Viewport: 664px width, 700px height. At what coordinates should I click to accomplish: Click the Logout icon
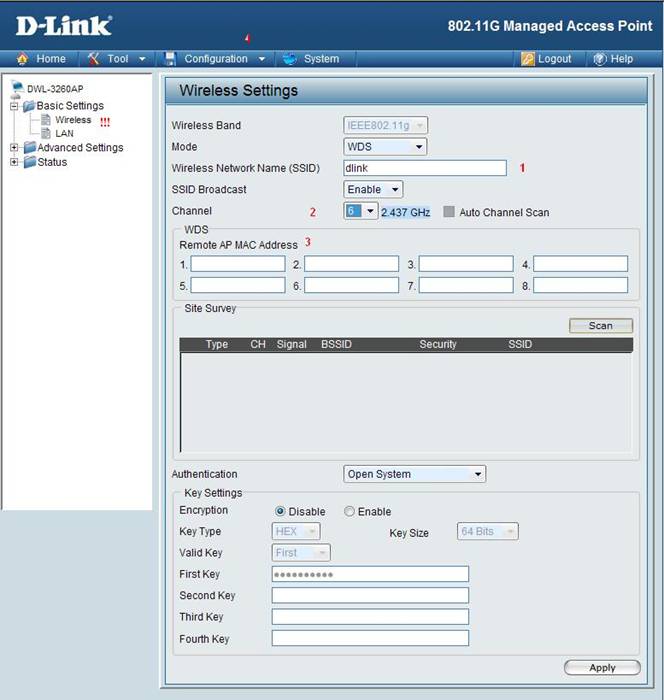point(527,59)
